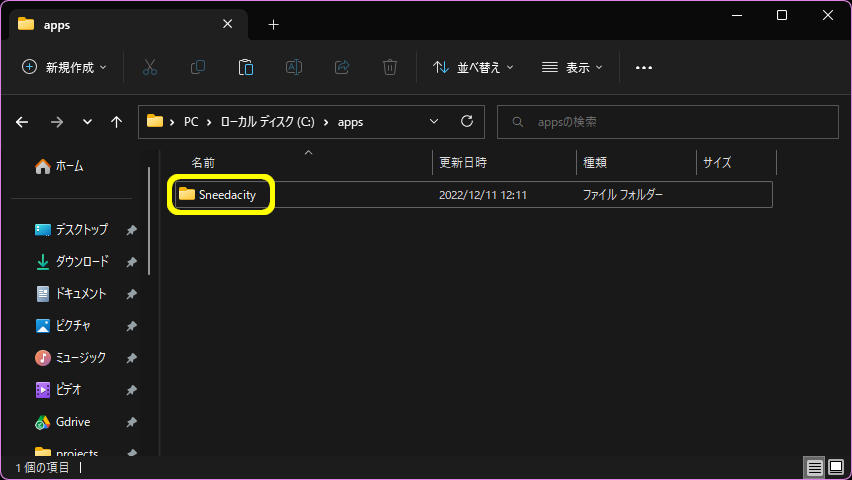The width and height of the screenshot is (852, 480).
Task: Click the Delete trash icon
Action: [x=390, y=67]
